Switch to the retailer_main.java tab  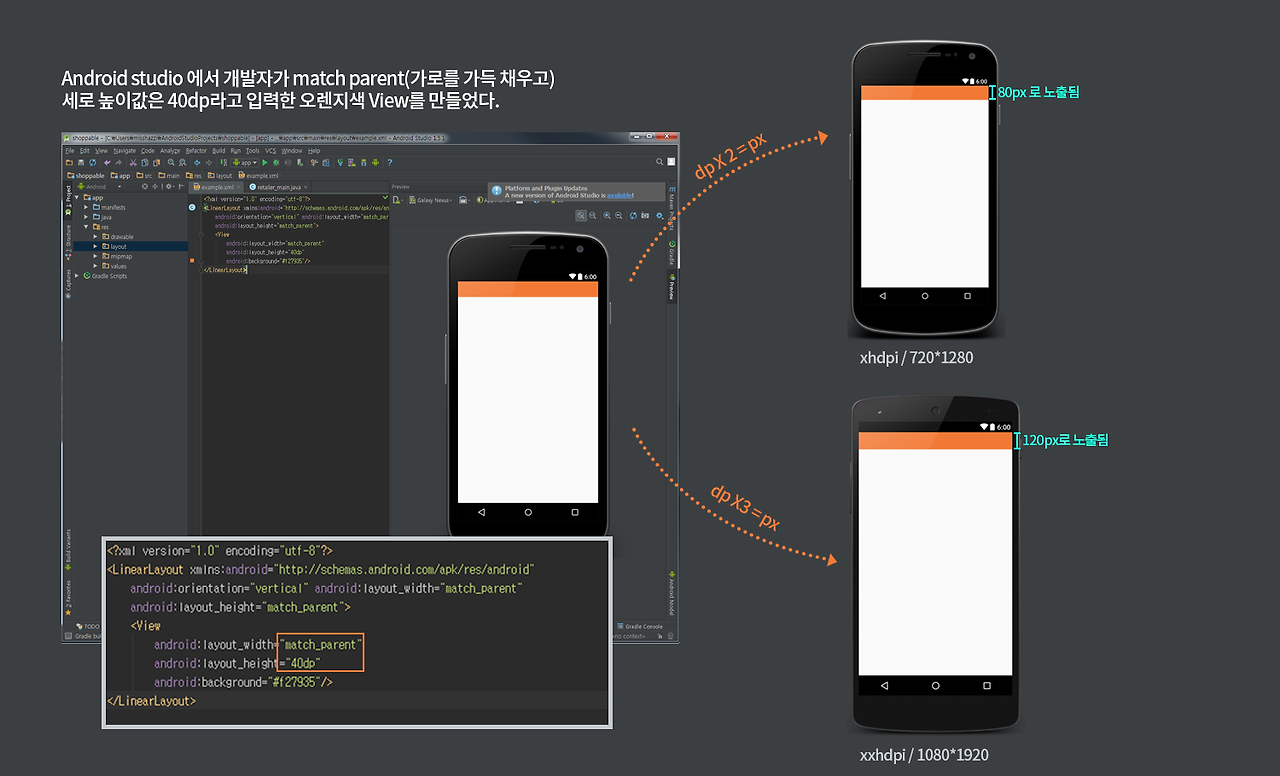point(279,186)
